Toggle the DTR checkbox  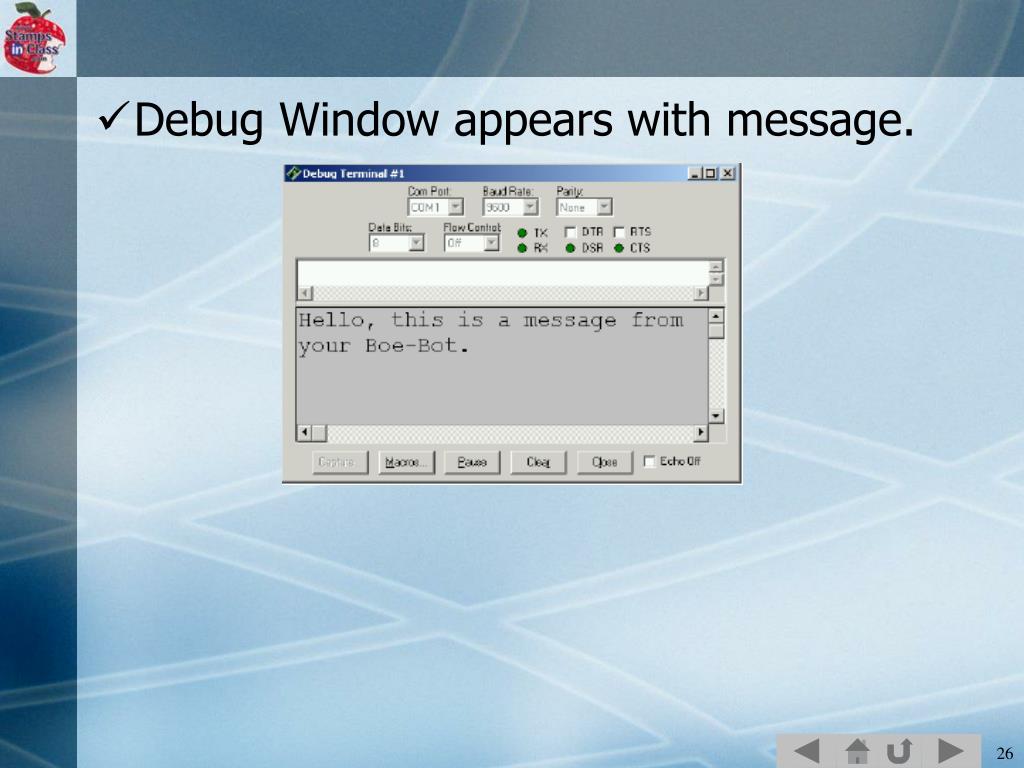(x=570, y=232)
